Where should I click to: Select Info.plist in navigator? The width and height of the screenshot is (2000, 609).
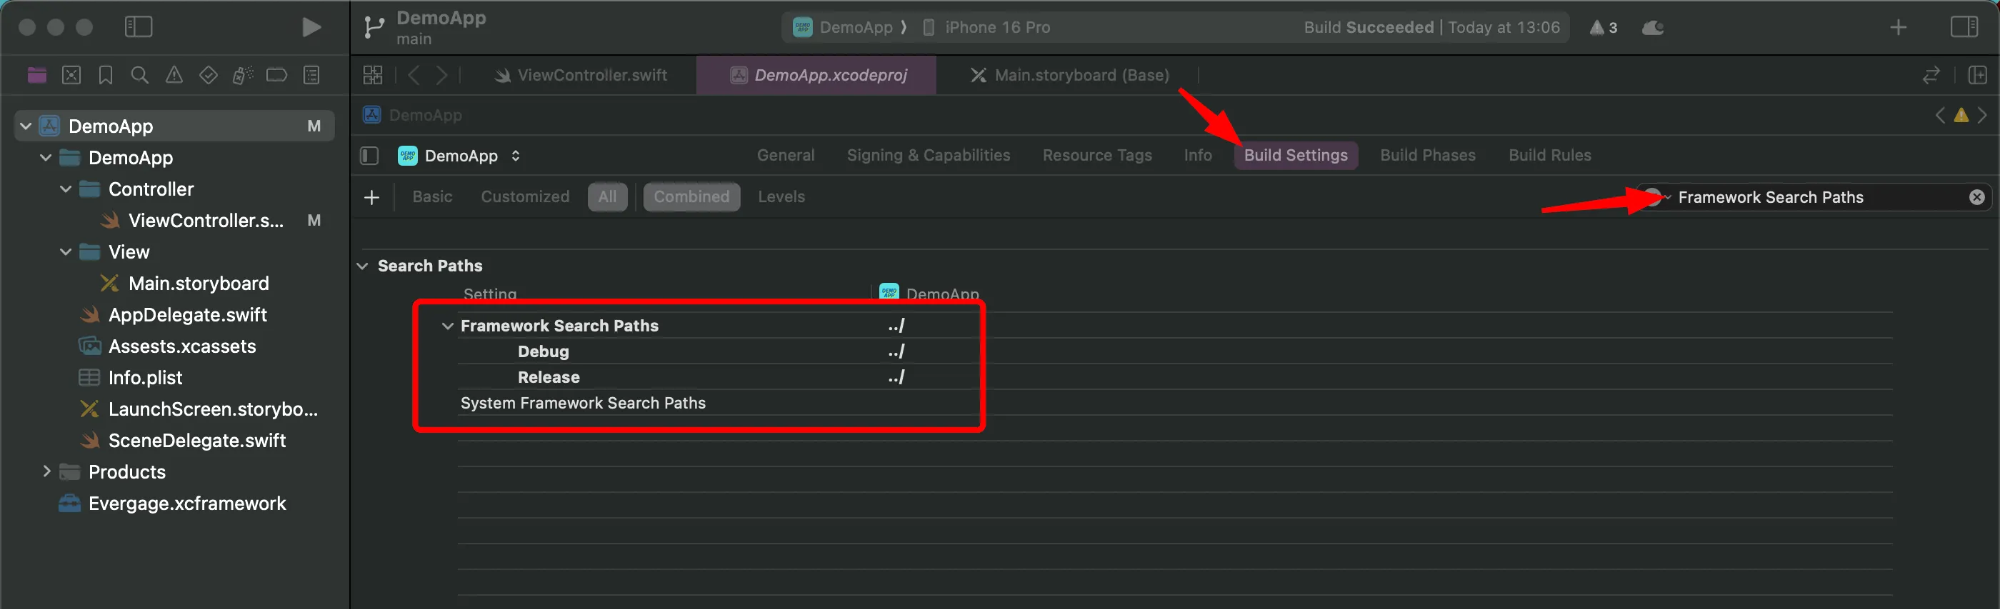pyautogui.click(x=131, y=377)
